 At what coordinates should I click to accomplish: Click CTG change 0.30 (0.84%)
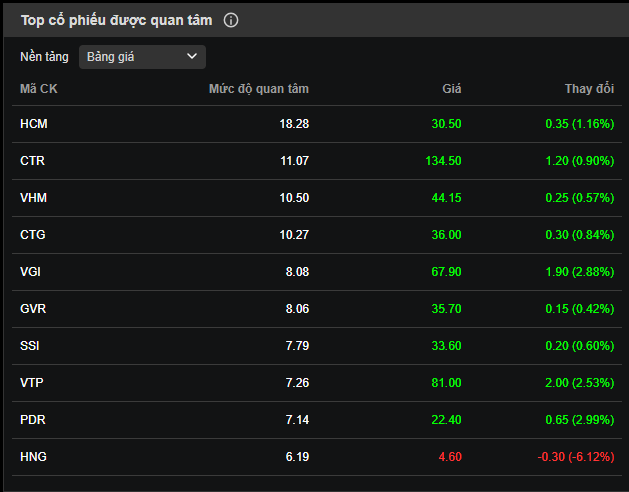pos(580,235)
